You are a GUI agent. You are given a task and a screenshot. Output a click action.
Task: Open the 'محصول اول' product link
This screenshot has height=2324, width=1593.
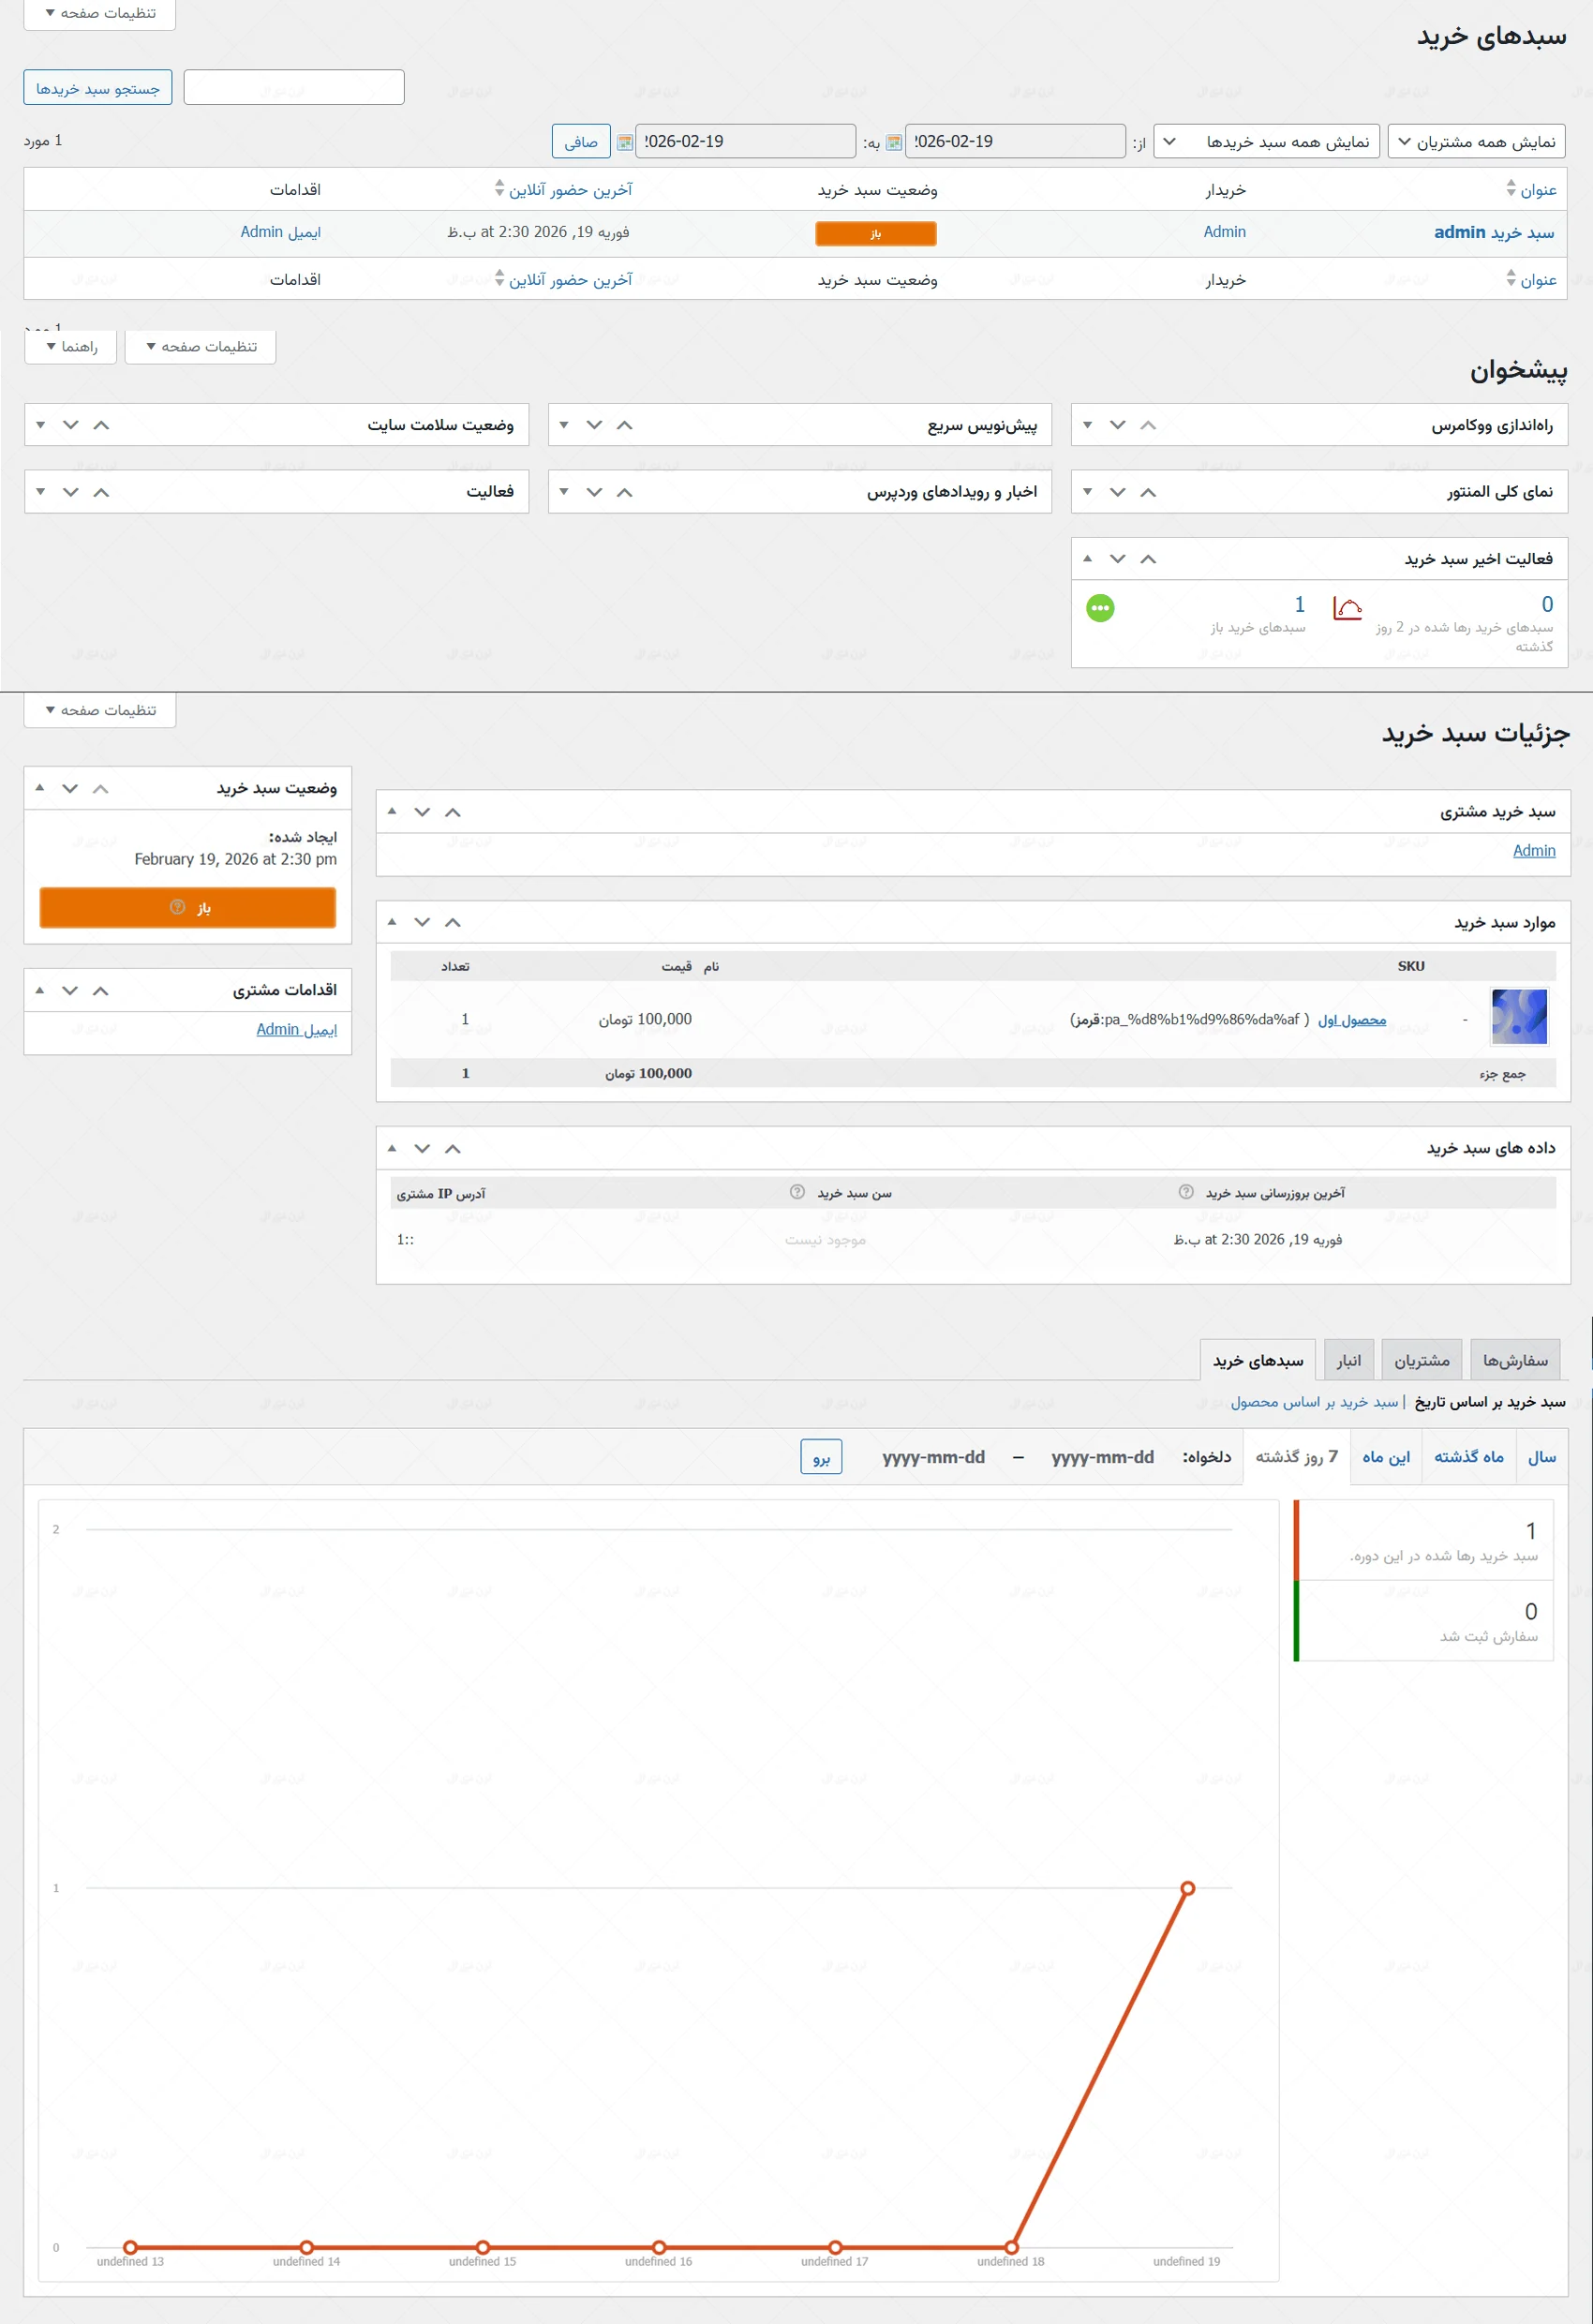click(1351, 1019)
